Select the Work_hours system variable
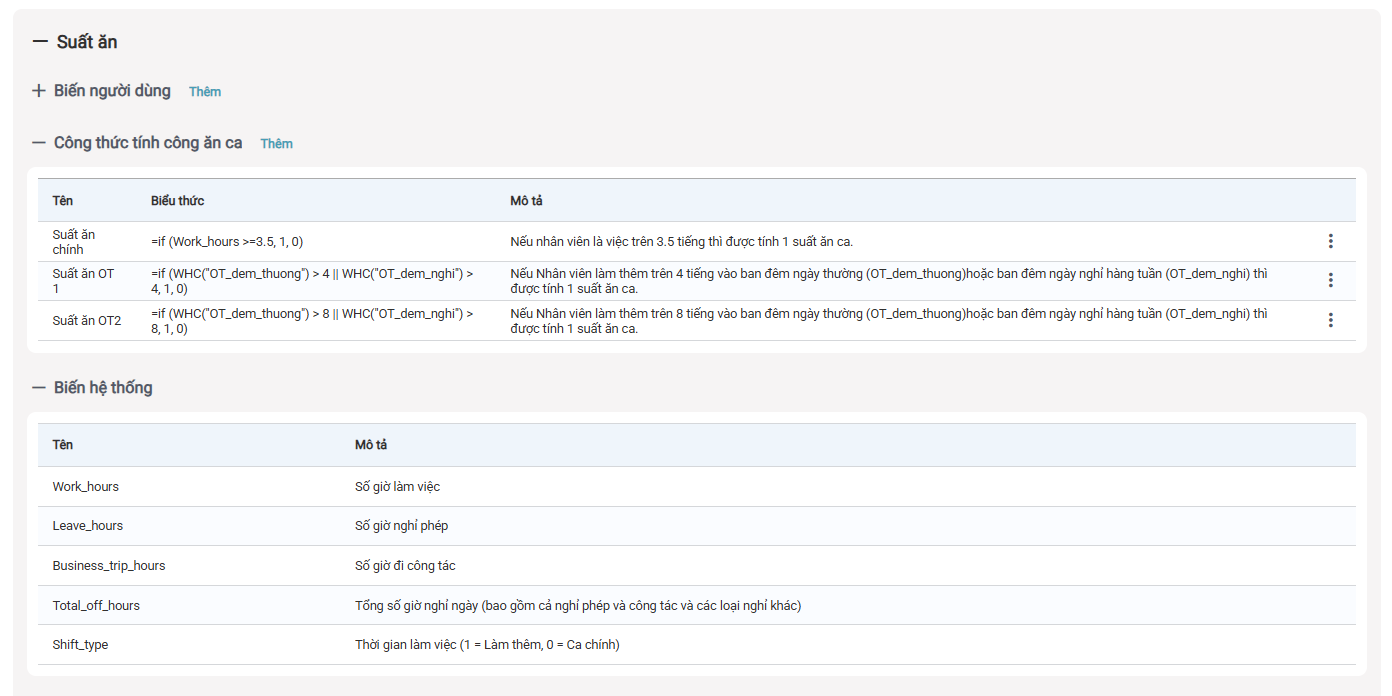Image resolution: width=1392 pixels, height=696 pixels. pos(85,487)
